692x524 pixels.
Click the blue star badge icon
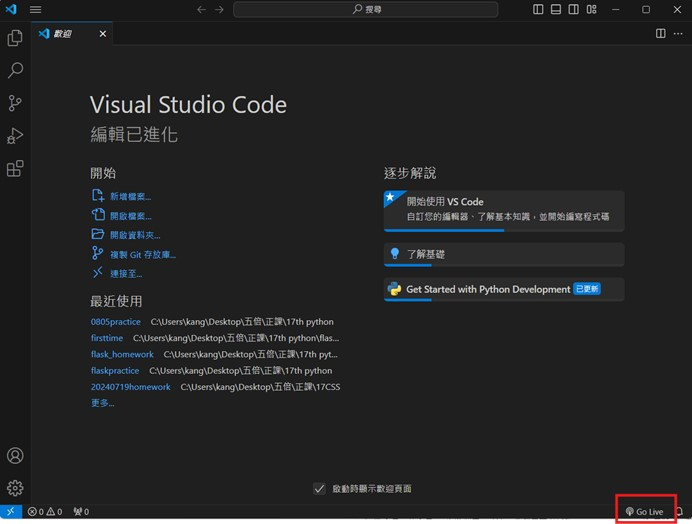click(x=391, y=197)
